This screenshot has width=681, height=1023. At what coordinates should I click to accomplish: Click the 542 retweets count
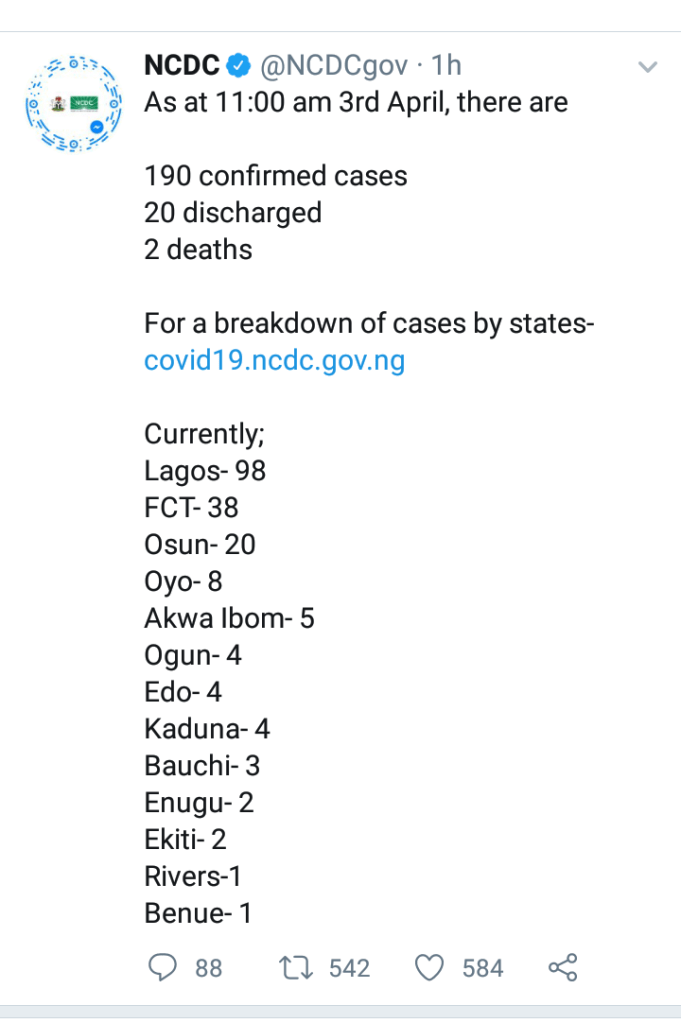tap(349, 968)
